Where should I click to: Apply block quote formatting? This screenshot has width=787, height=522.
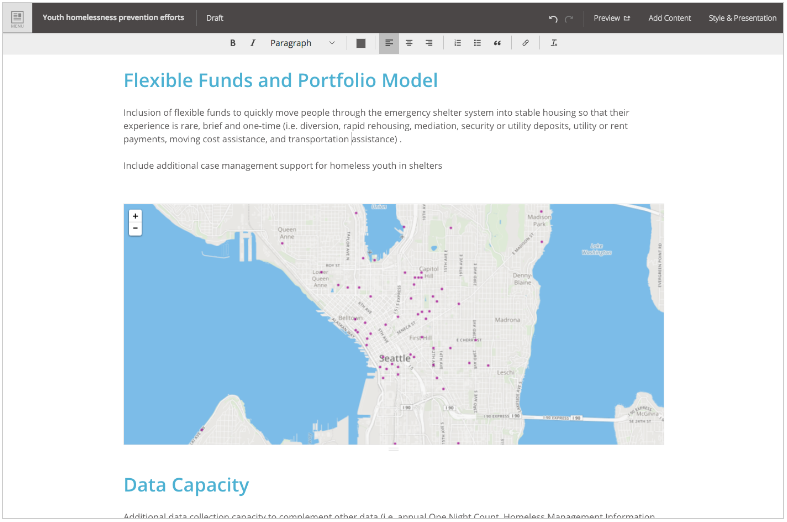[x=497, y=43]
